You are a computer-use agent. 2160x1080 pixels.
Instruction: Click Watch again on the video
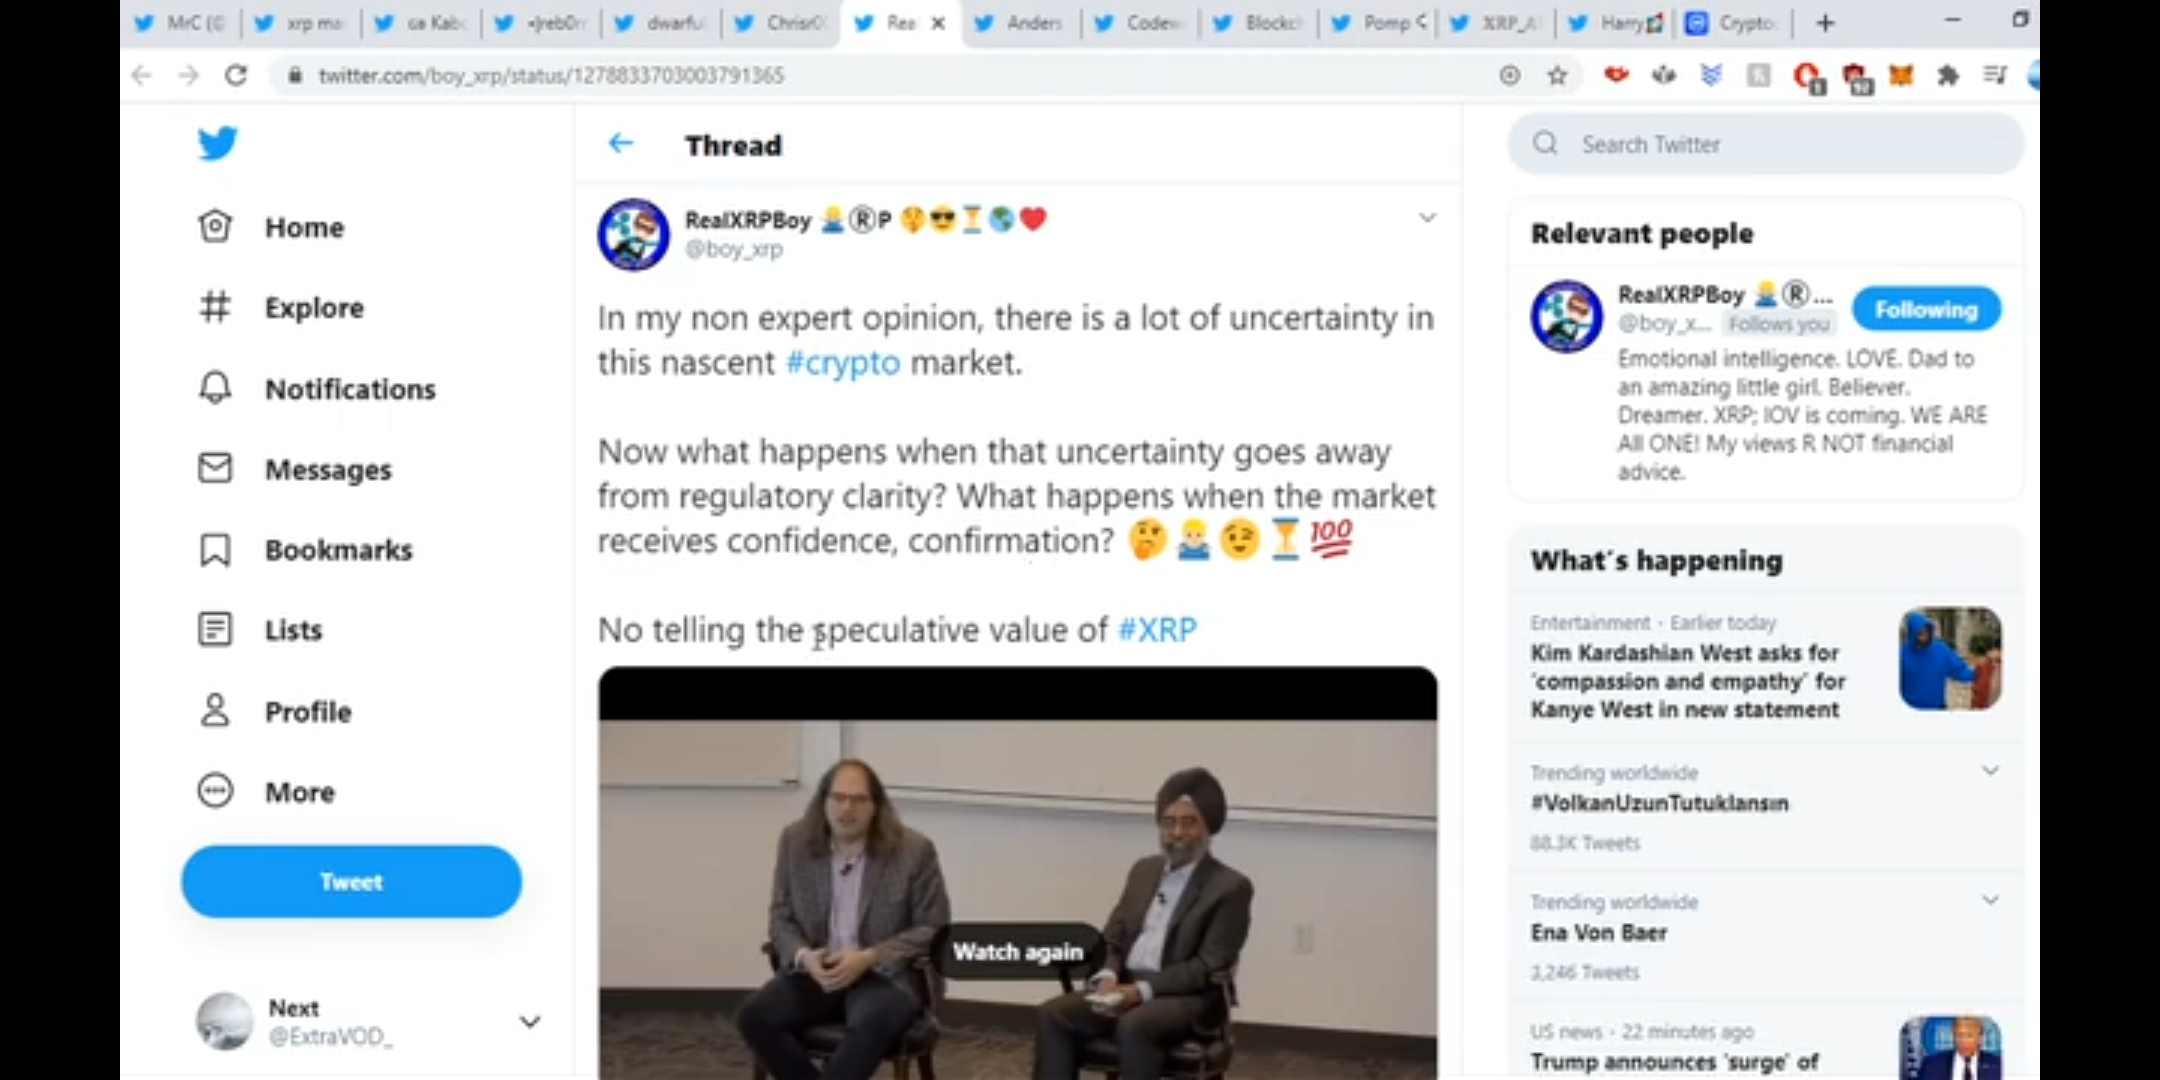[x=1017, y=951]
